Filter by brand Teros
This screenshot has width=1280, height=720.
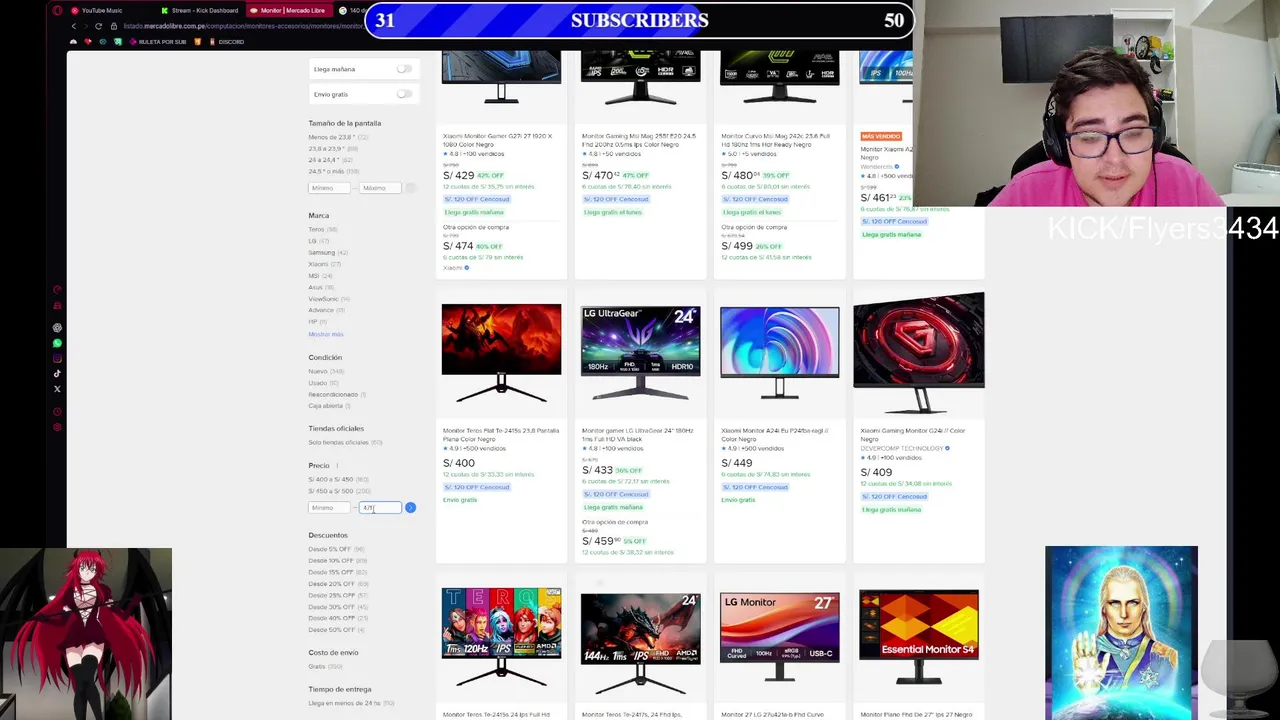click(316, 229)
